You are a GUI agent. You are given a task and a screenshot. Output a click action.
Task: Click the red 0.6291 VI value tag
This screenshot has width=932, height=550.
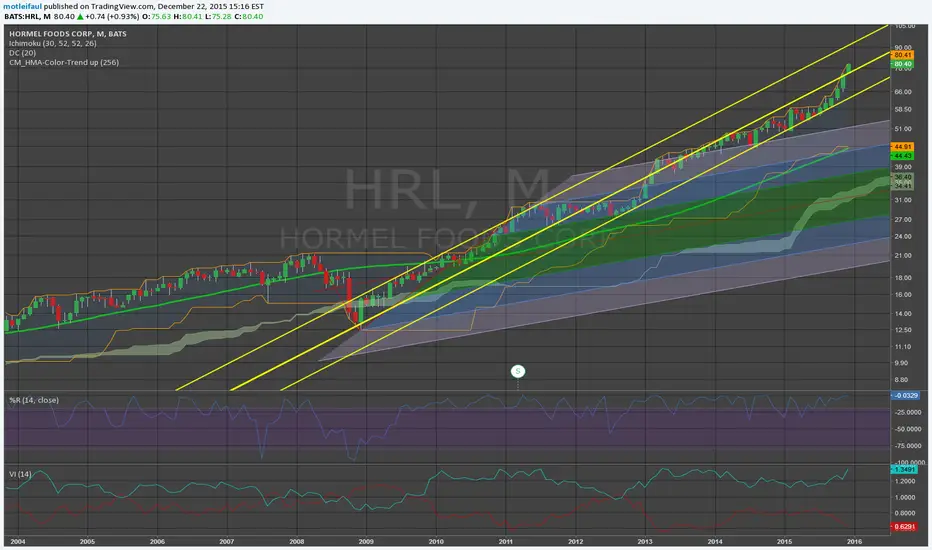pos(904,527)
